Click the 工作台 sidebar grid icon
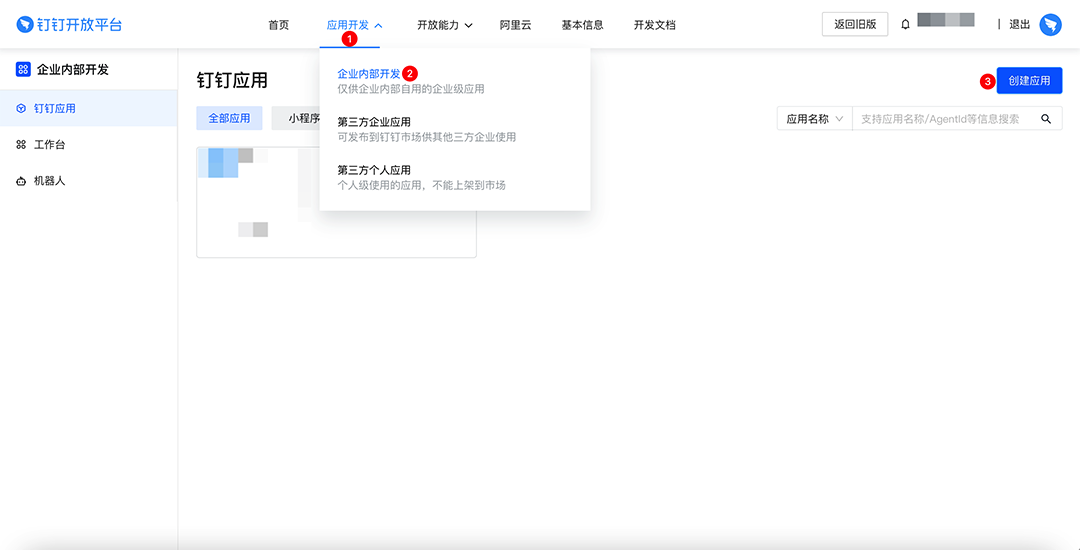 click(21, 145)
